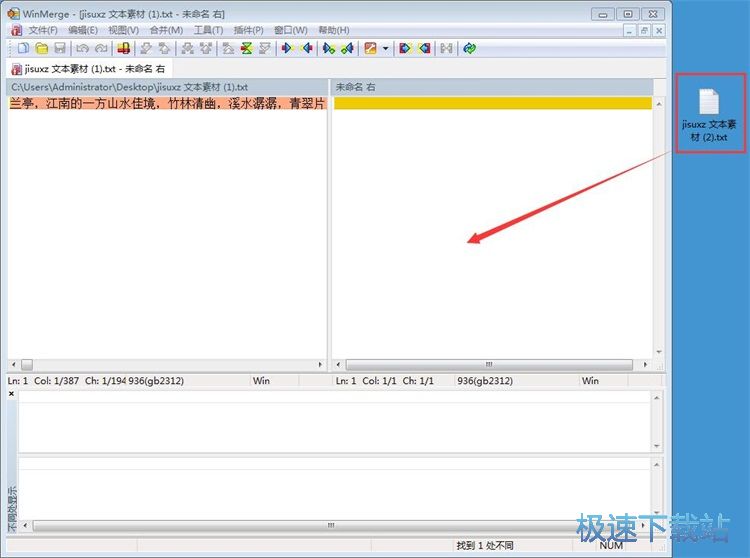The height and width of the screenshot is (558, 750).
Task: Click the All right copy icon
Action: (405, 48)
